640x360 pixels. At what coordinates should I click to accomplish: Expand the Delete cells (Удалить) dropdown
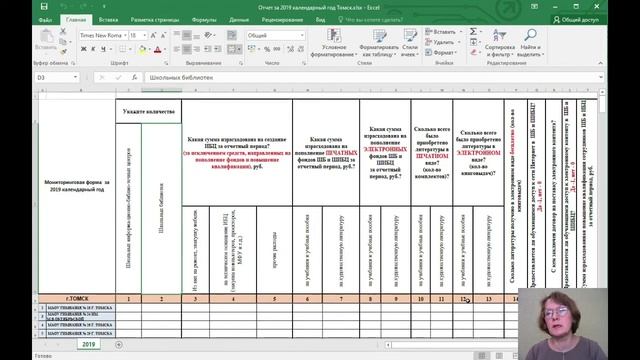(x=459, y=42)
